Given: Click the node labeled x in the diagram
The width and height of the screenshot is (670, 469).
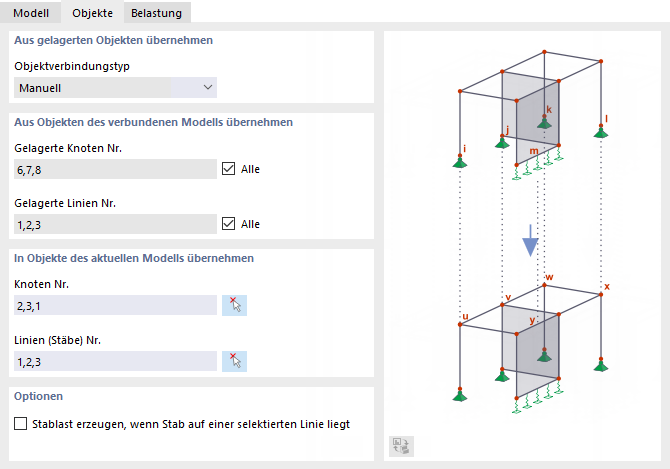Looking at the screenshot, I should (x=601, y=293).
